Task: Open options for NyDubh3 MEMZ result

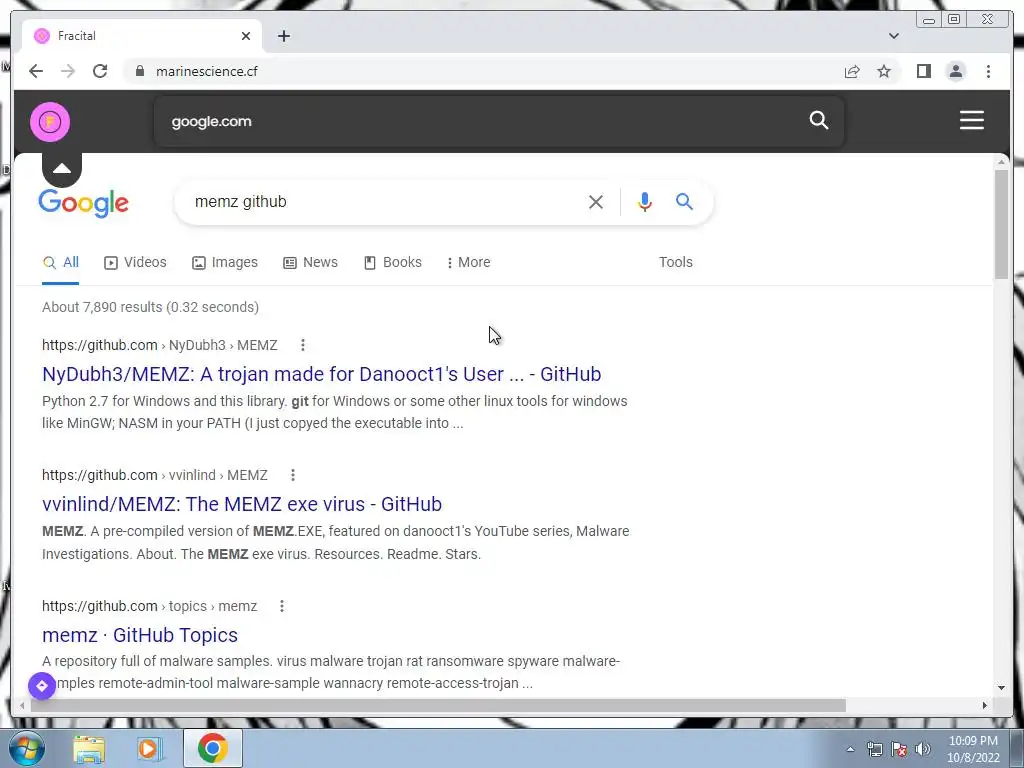Action: [x=302, y=345]
